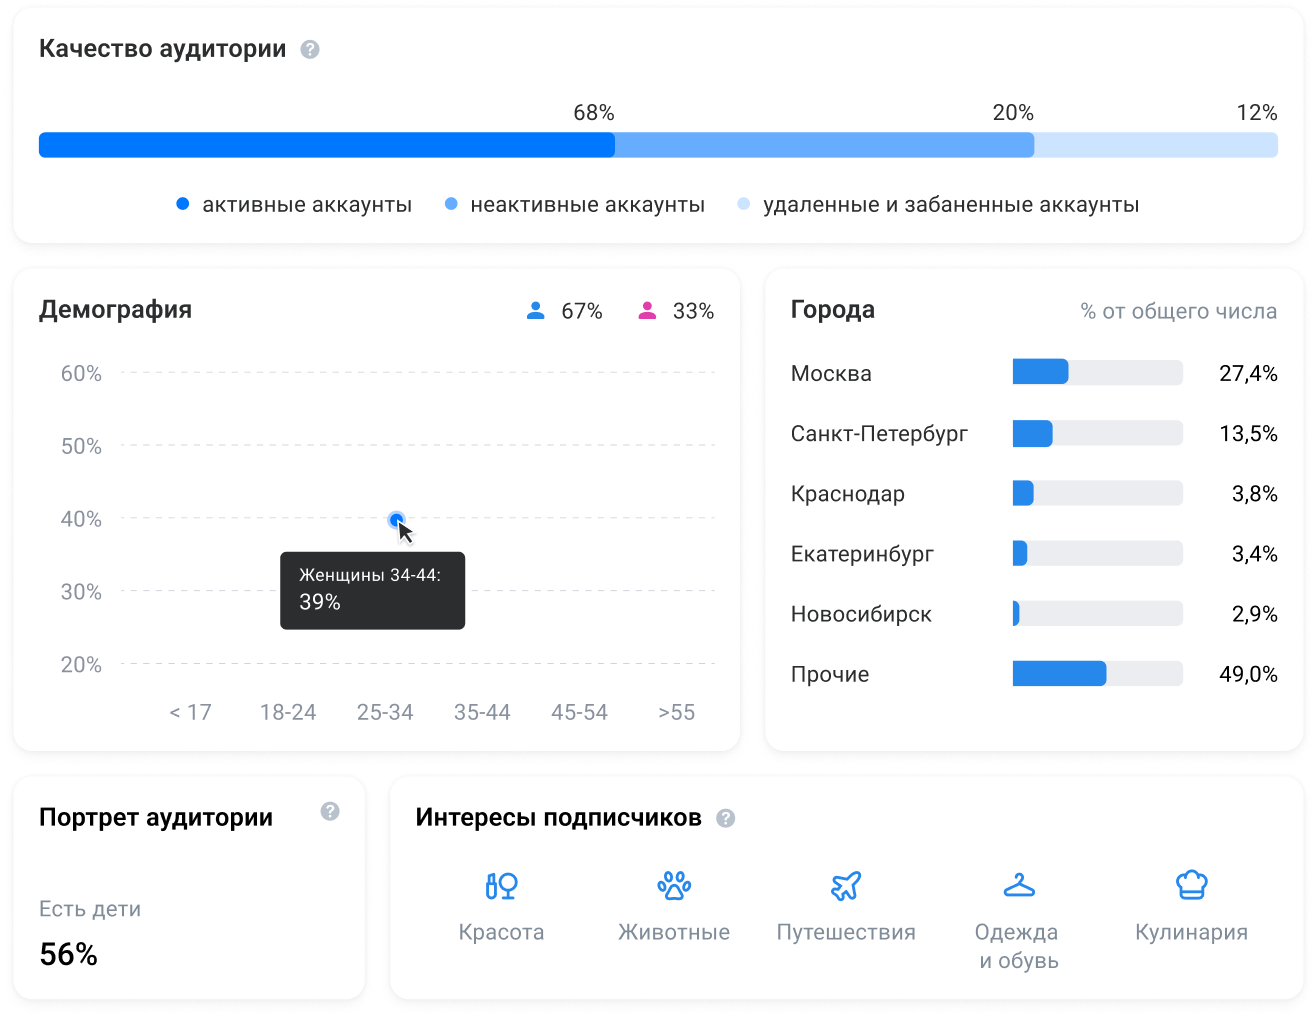The image size is (1316, 1018).
Task: Click the активные аккаунты legend dot
Action: click(x=183, y=204)
